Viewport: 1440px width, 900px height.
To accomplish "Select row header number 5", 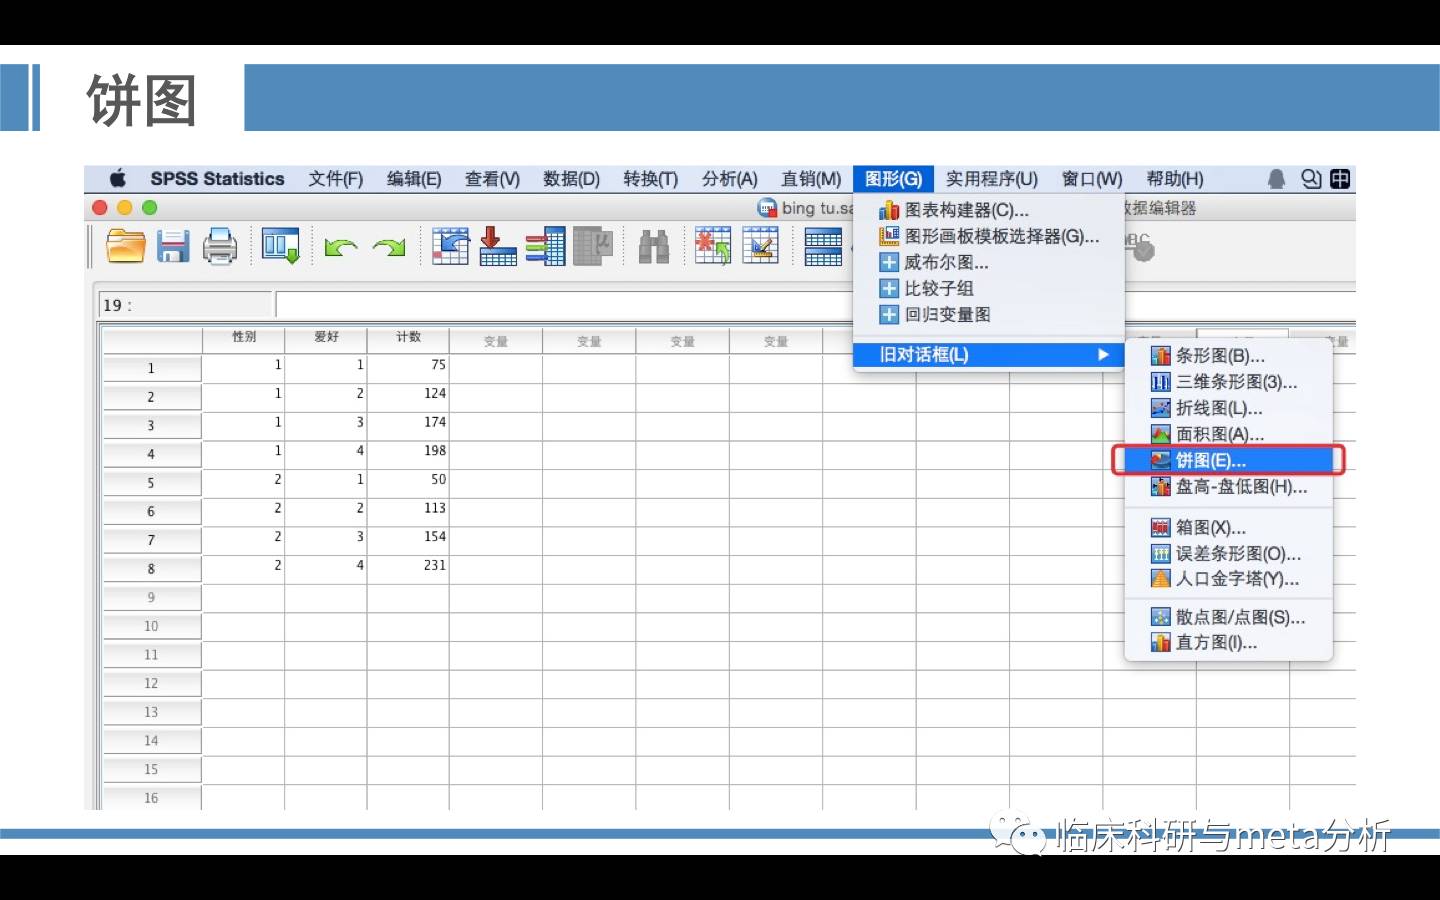I will pos(151,483).
